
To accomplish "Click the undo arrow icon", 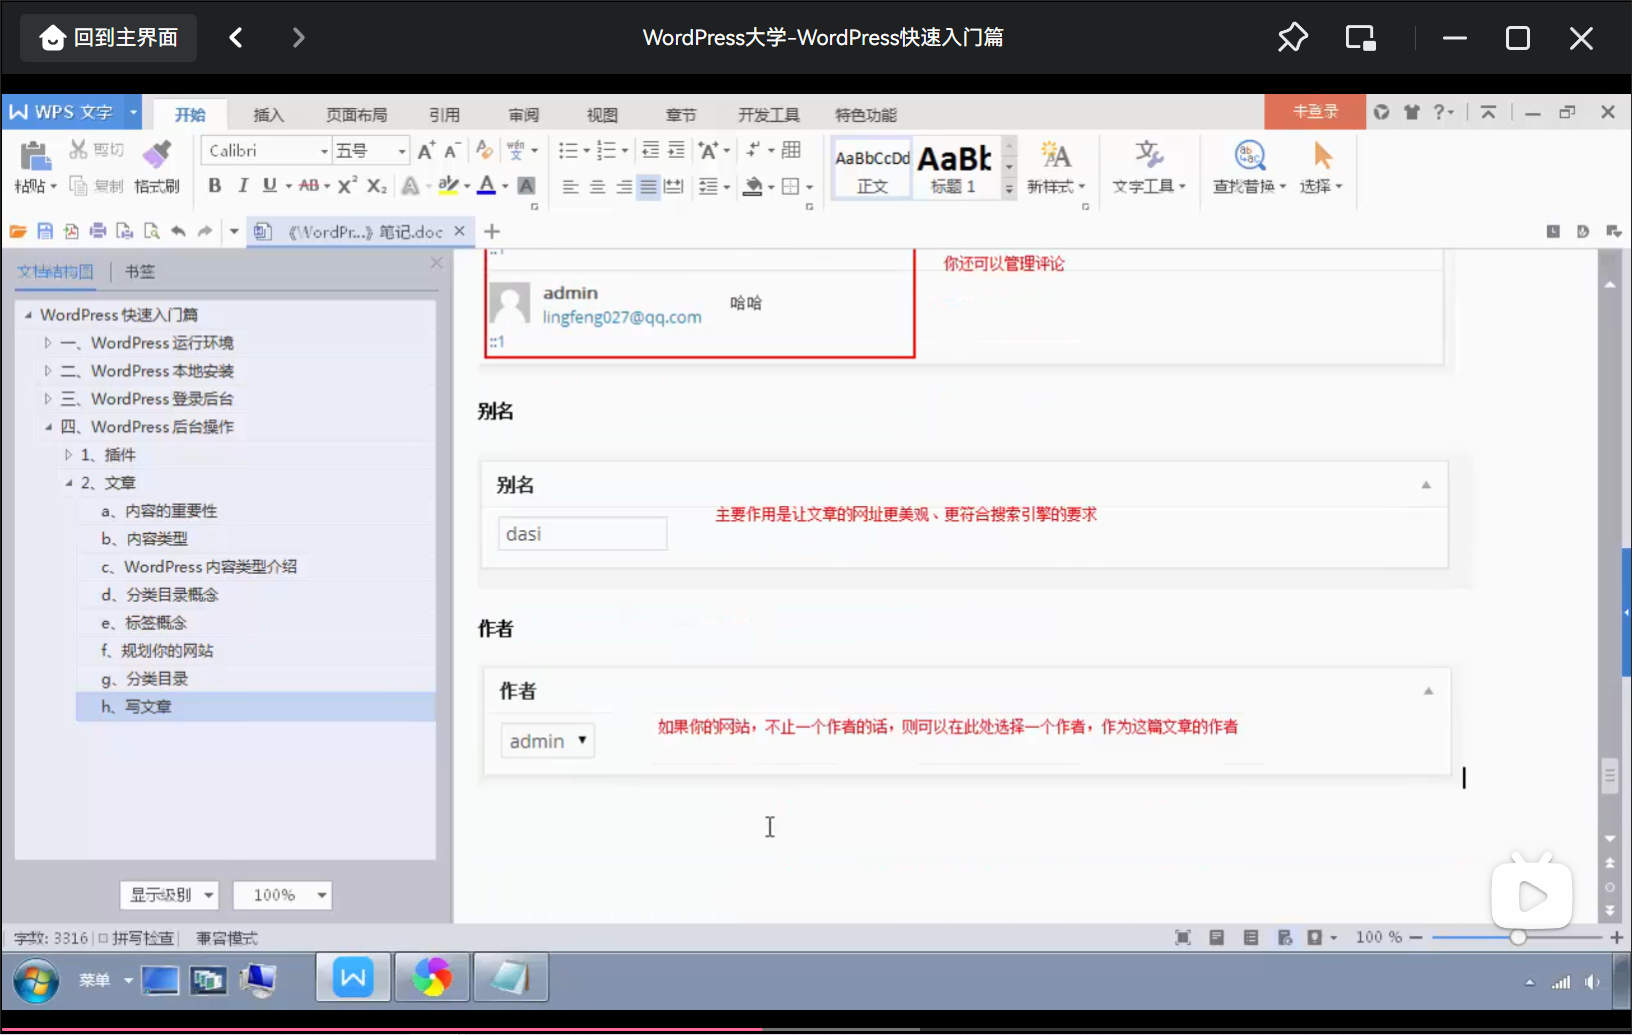I will click(178, 231).
